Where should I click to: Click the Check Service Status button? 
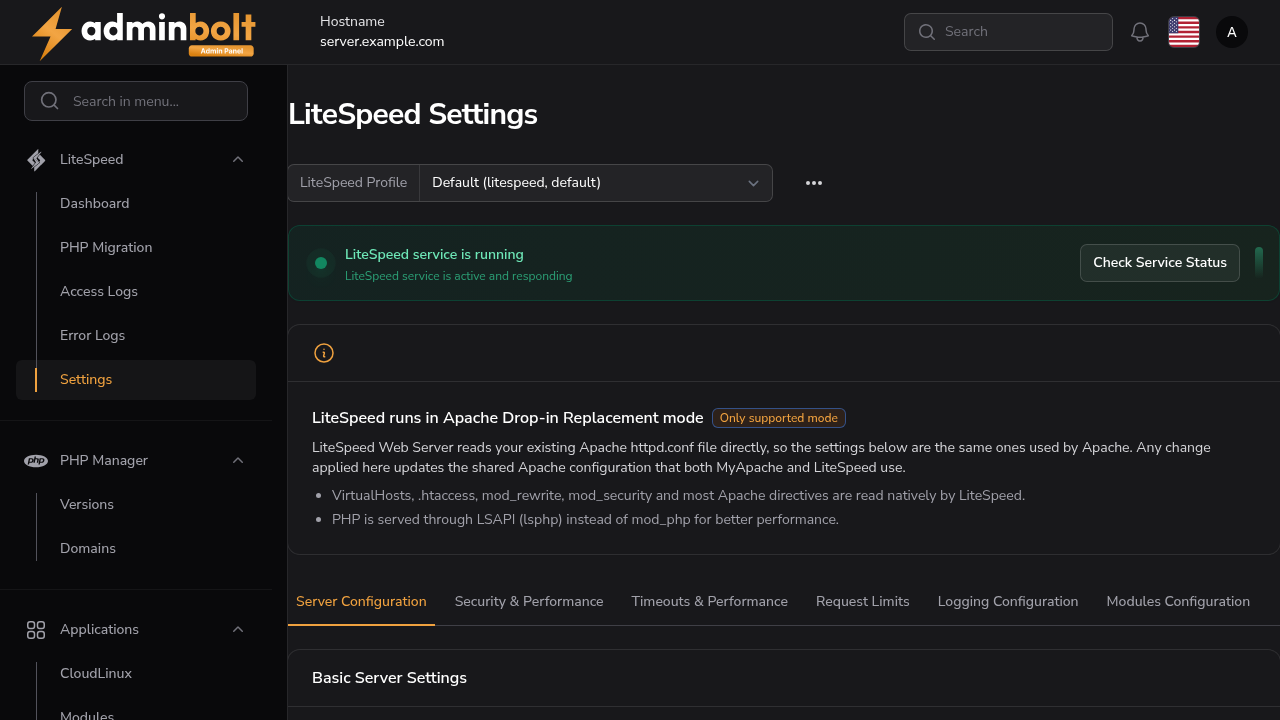click(1160, 263)
